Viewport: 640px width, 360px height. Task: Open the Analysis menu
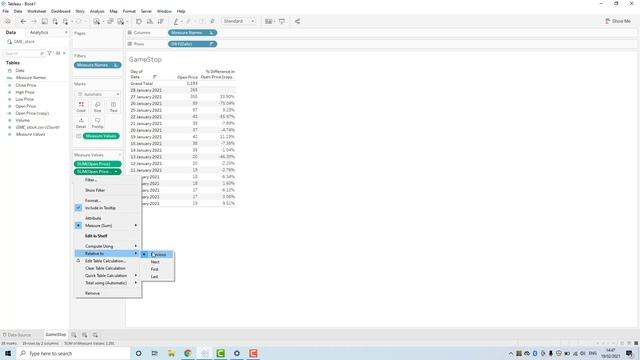tap(97, 11)
